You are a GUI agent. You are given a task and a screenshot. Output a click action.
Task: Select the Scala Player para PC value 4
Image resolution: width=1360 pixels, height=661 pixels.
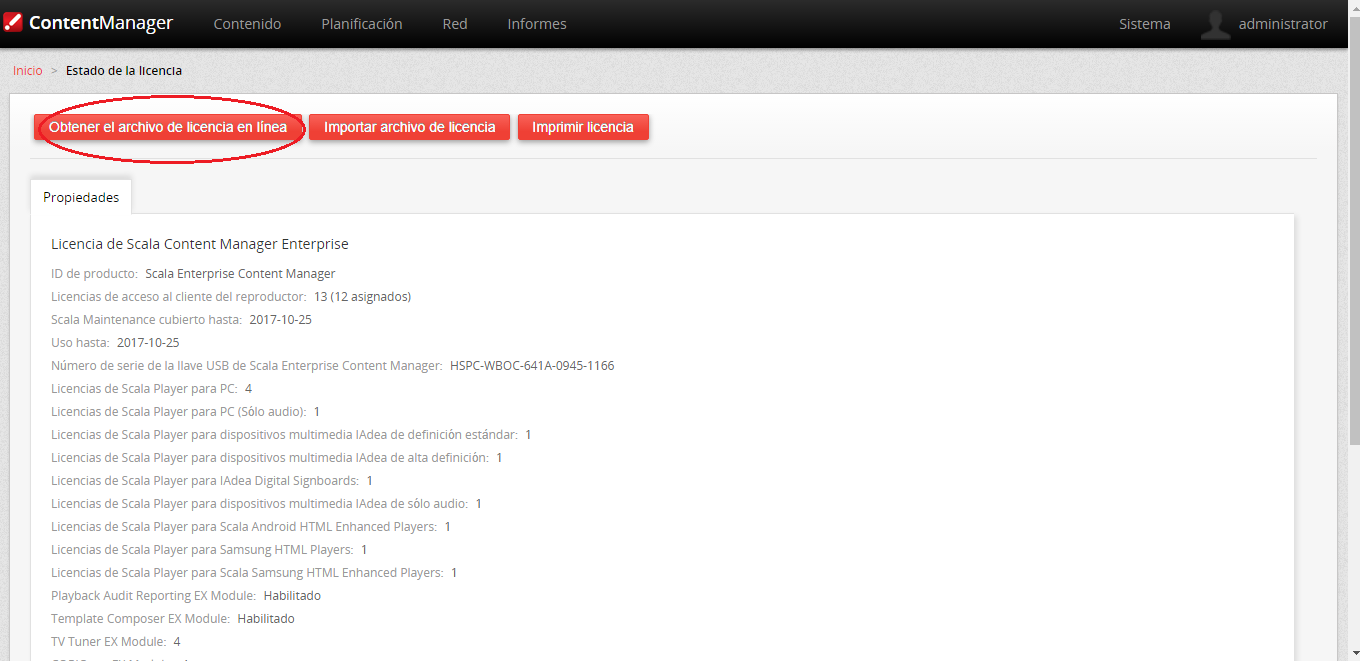pos(249,389)
